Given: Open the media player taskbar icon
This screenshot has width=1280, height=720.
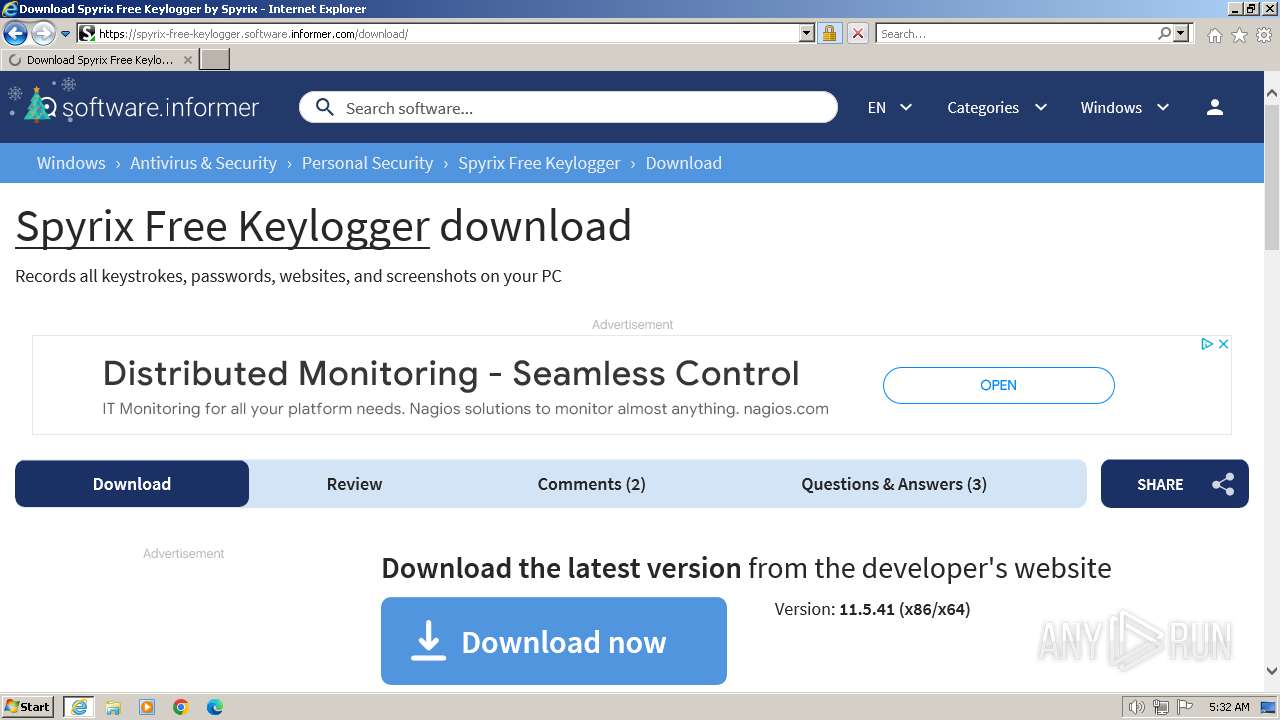Looking at the screenshot, I should (147, 707).
